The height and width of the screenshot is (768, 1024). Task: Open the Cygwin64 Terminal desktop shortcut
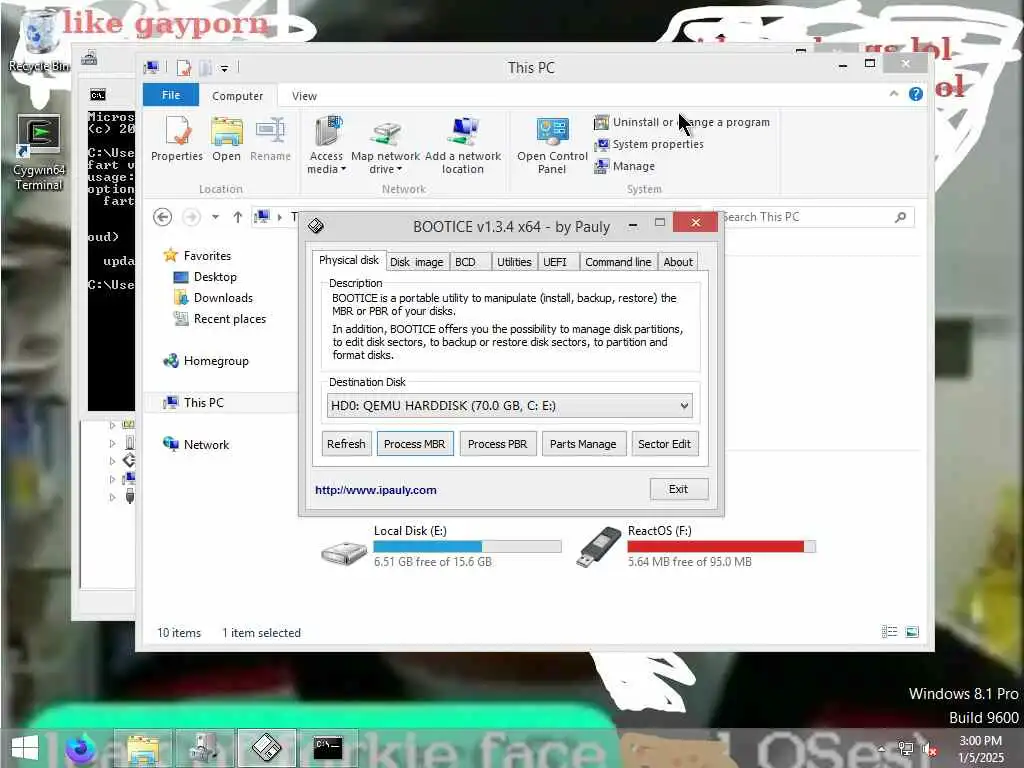(x=39, y=153)
